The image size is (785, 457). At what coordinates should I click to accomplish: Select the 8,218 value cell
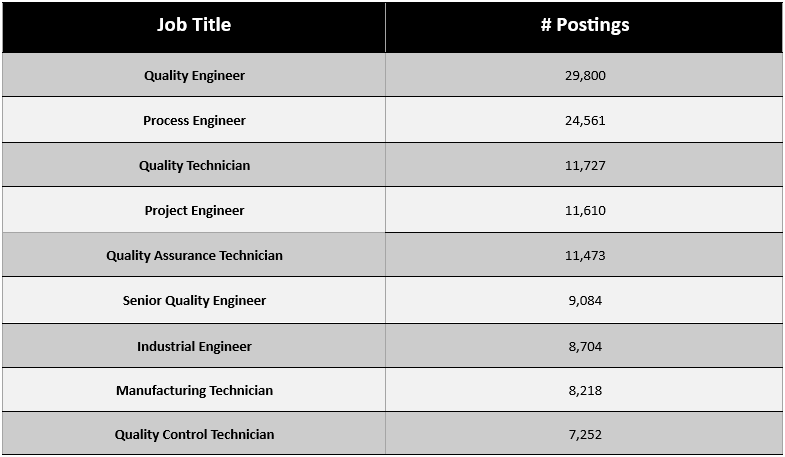(585, 390)
